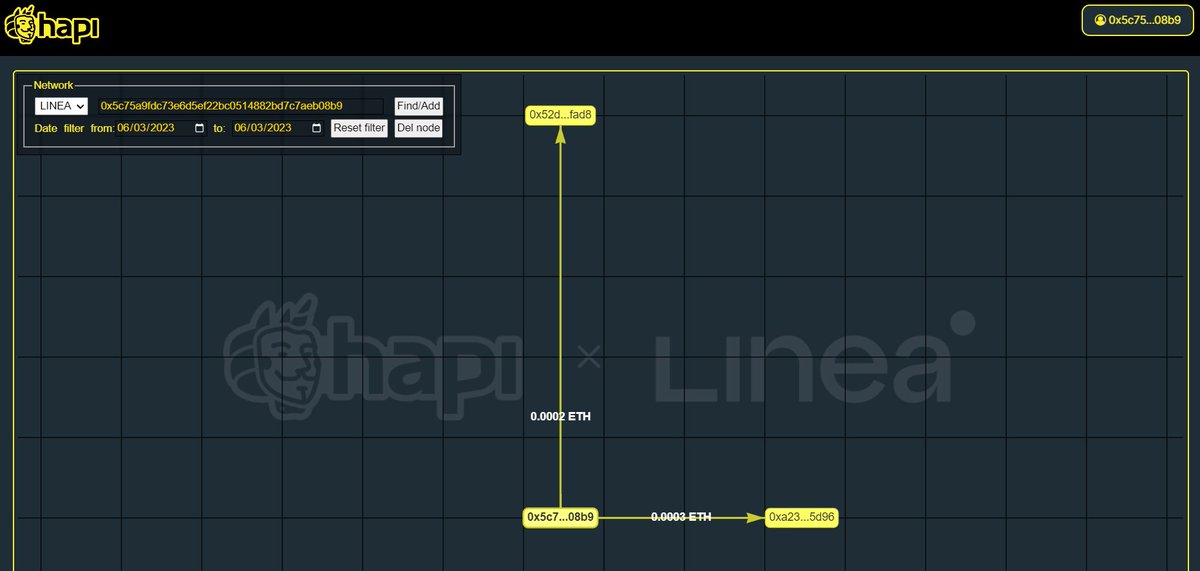
Task: Select the 0x52d...fad8 node
Action: [x=561, y=115]
